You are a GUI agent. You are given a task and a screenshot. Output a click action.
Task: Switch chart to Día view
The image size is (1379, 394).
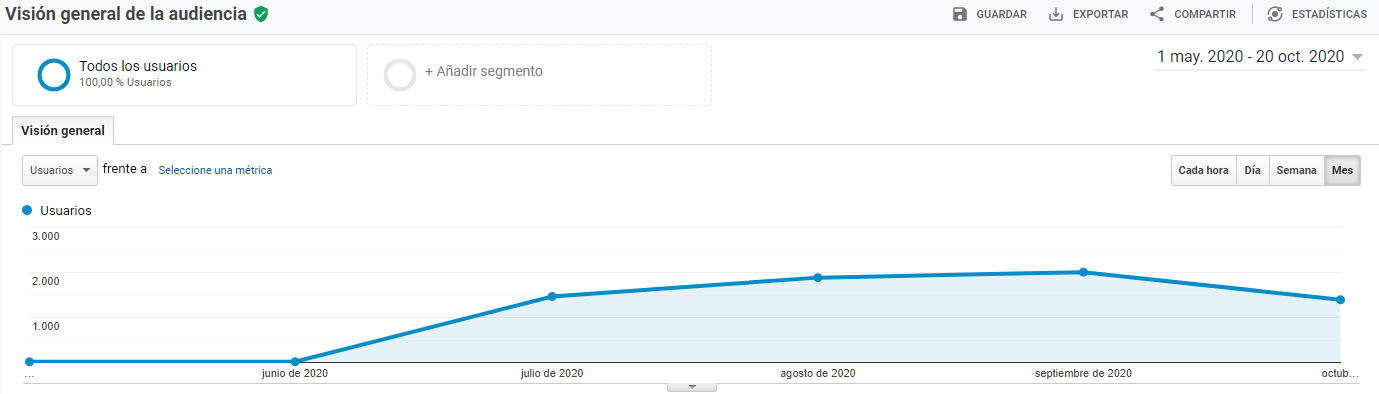[1253, 170]
